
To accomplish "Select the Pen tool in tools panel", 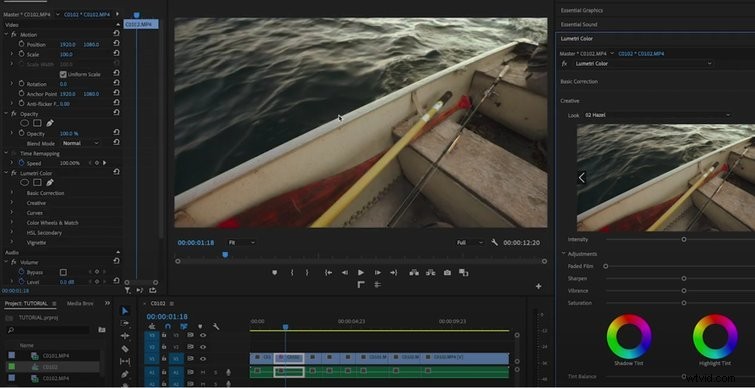I will [125, 374].
